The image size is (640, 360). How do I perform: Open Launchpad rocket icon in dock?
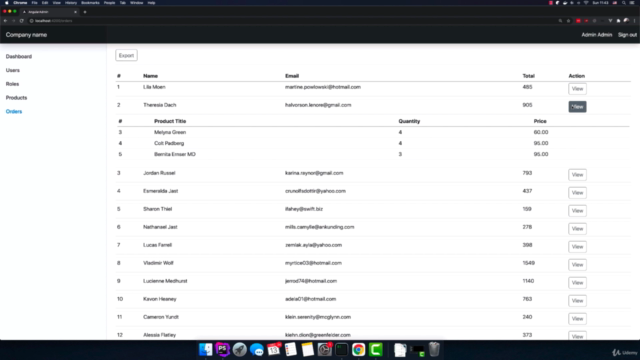coord(240,349)
